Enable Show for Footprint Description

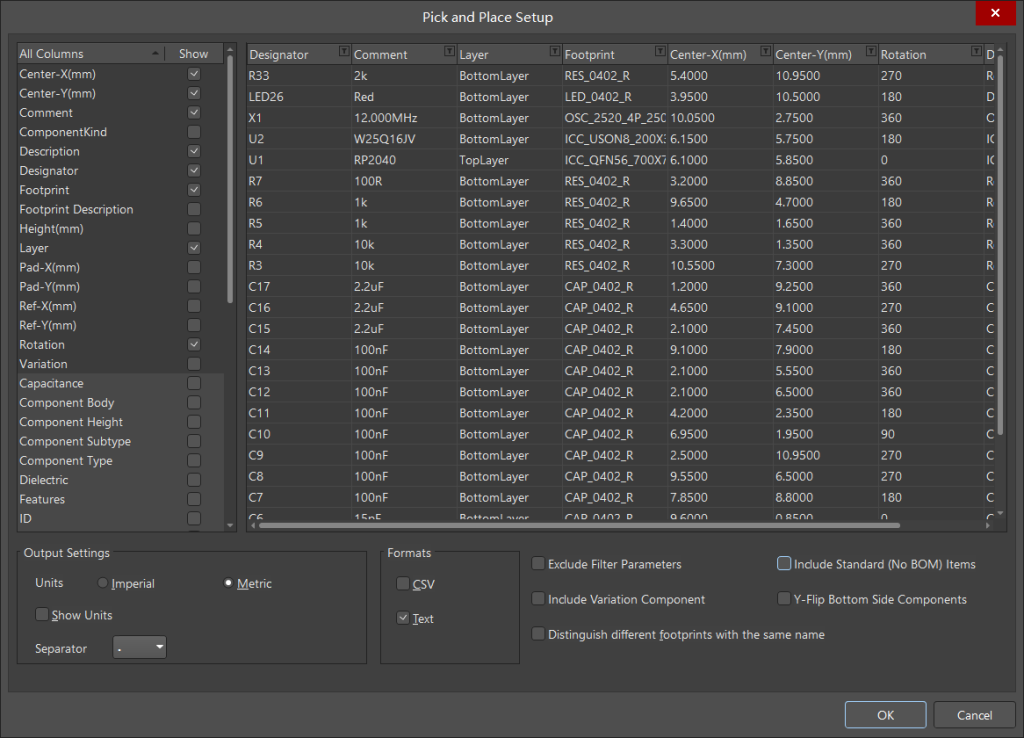coord(194,209)
